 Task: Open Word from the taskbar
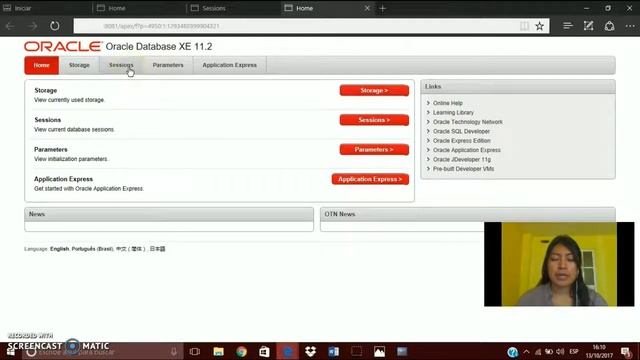tap(333, 351)
